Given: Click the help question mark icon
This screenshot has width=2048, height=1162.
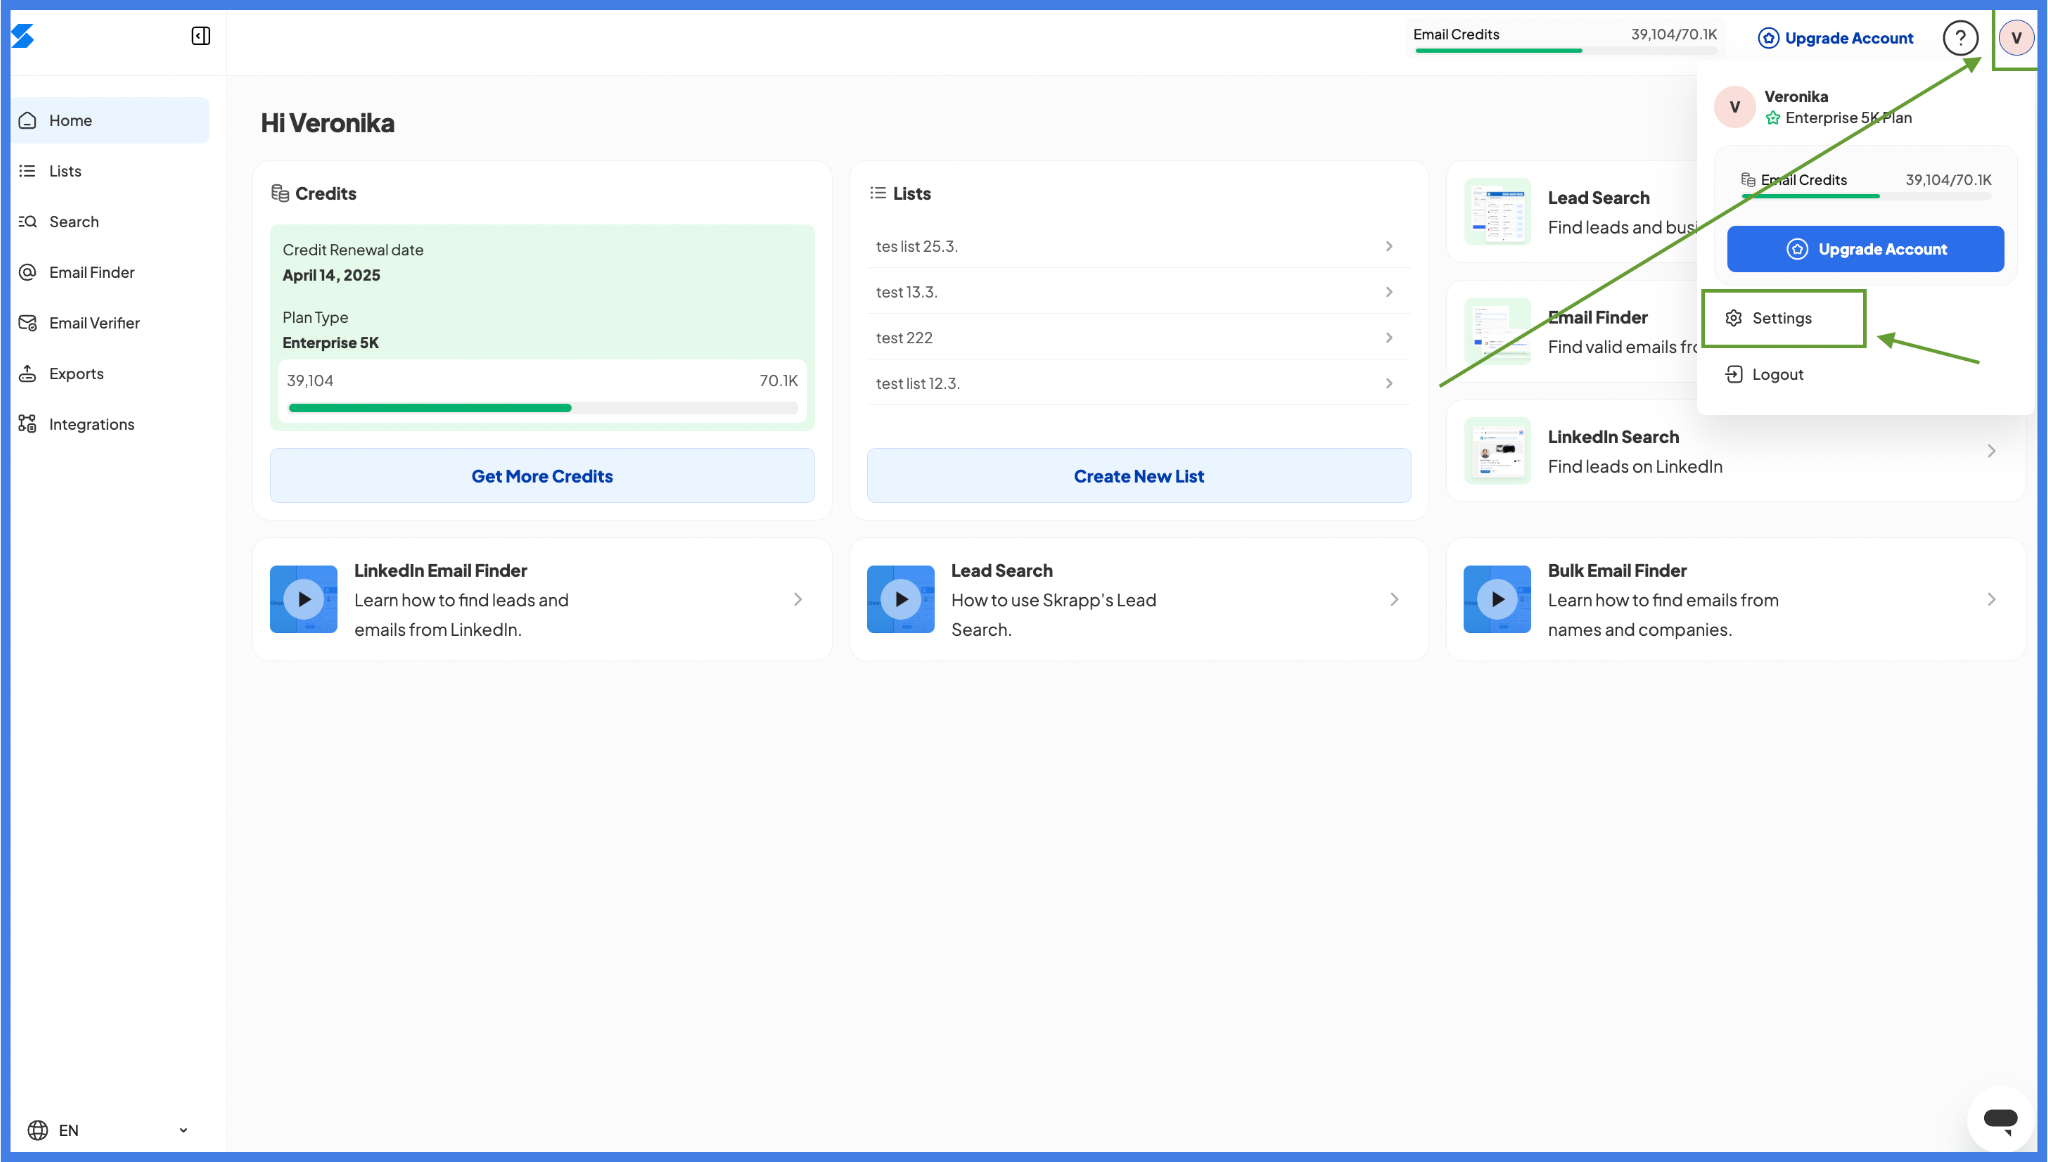Looking at the screenshot, I should pos(1960,38).
